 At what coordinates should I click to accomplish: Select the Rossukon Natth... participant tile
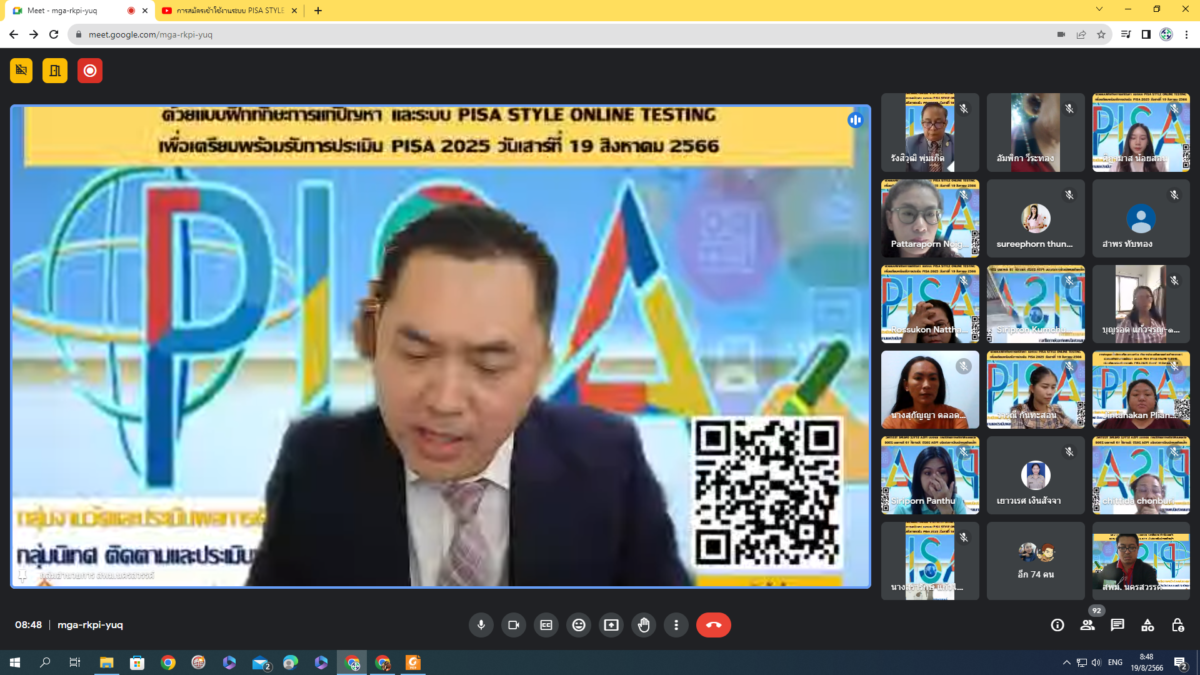click(x=930, y=304)
